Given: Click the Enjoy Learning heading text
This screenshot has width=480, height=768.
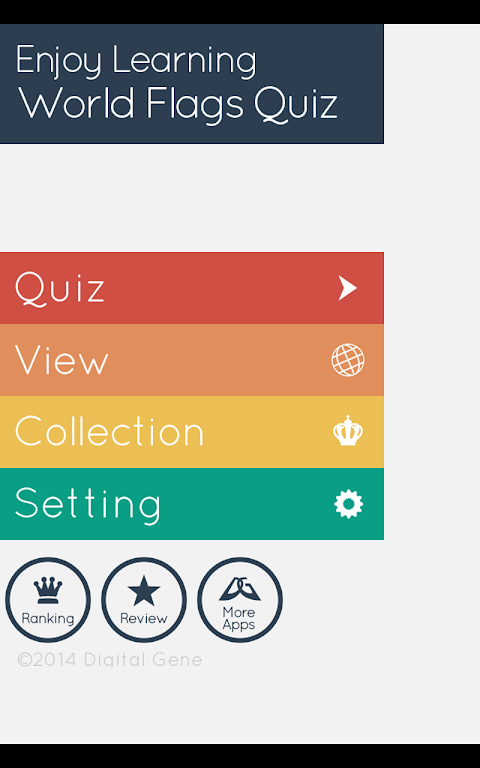Looking at the screenshot, I should [x=136, y=61].
